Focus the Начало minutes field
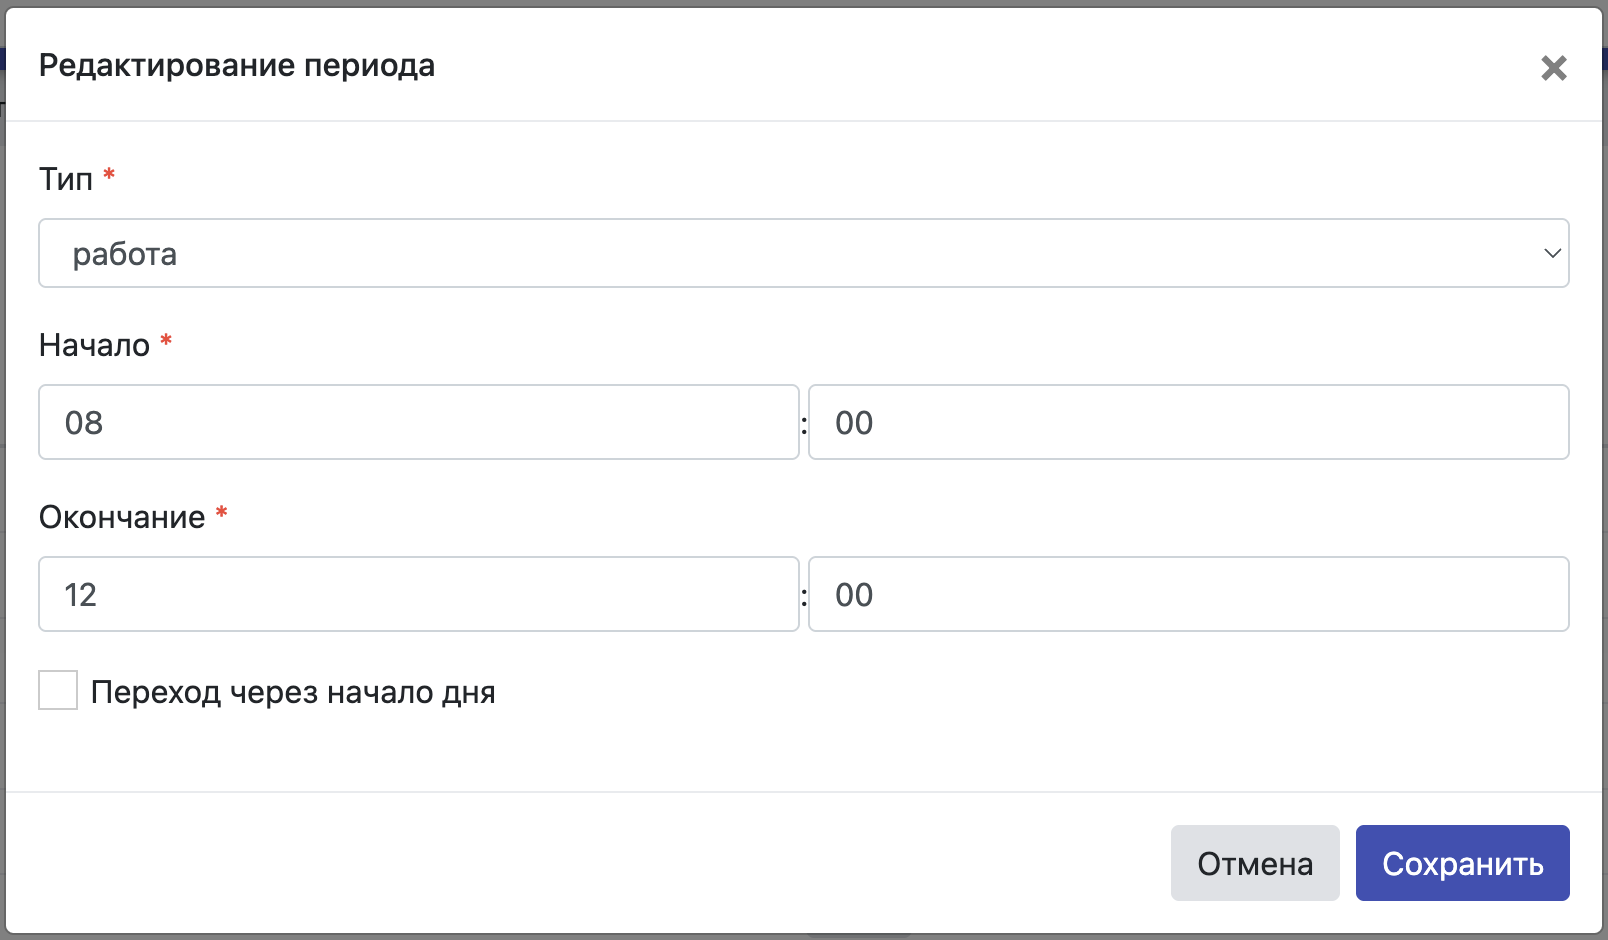Image resolution: width=1608 pixels, height=940 pixels. 1188,422
